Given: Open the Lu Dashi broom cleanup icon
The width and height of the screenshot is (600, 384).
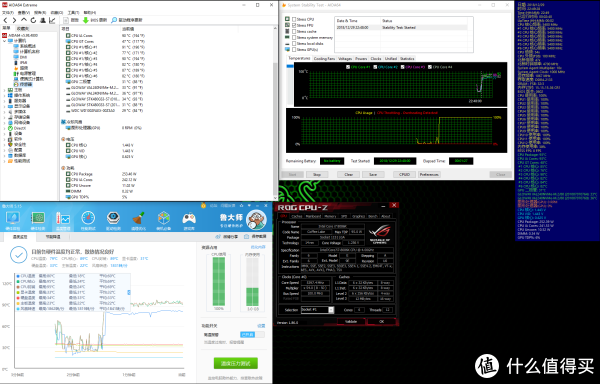Looking at the screenshot, I should (x=139, y=218).
